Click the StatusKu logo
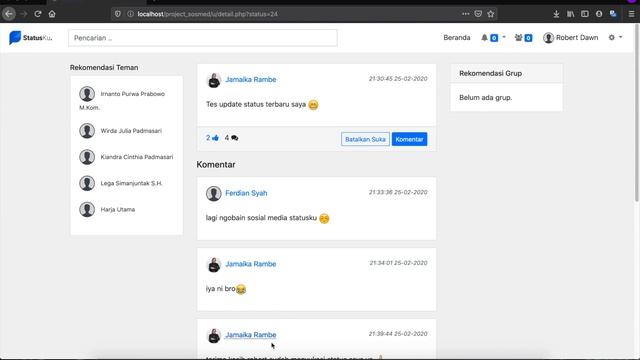Viewport: 640px width, 360px height. 31,38
